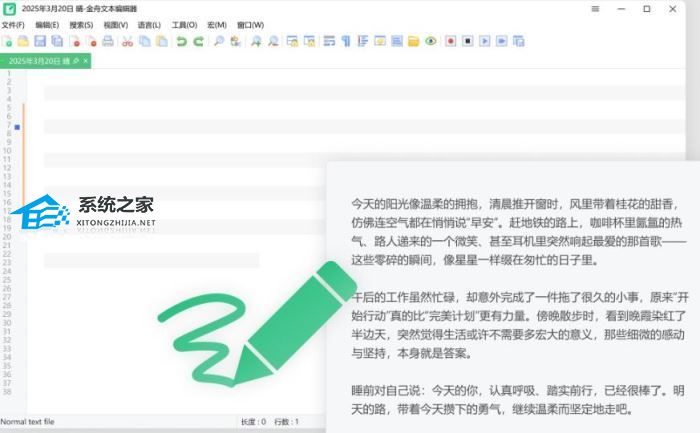Click the '行数 : 1' status entry

click(287, 421)
